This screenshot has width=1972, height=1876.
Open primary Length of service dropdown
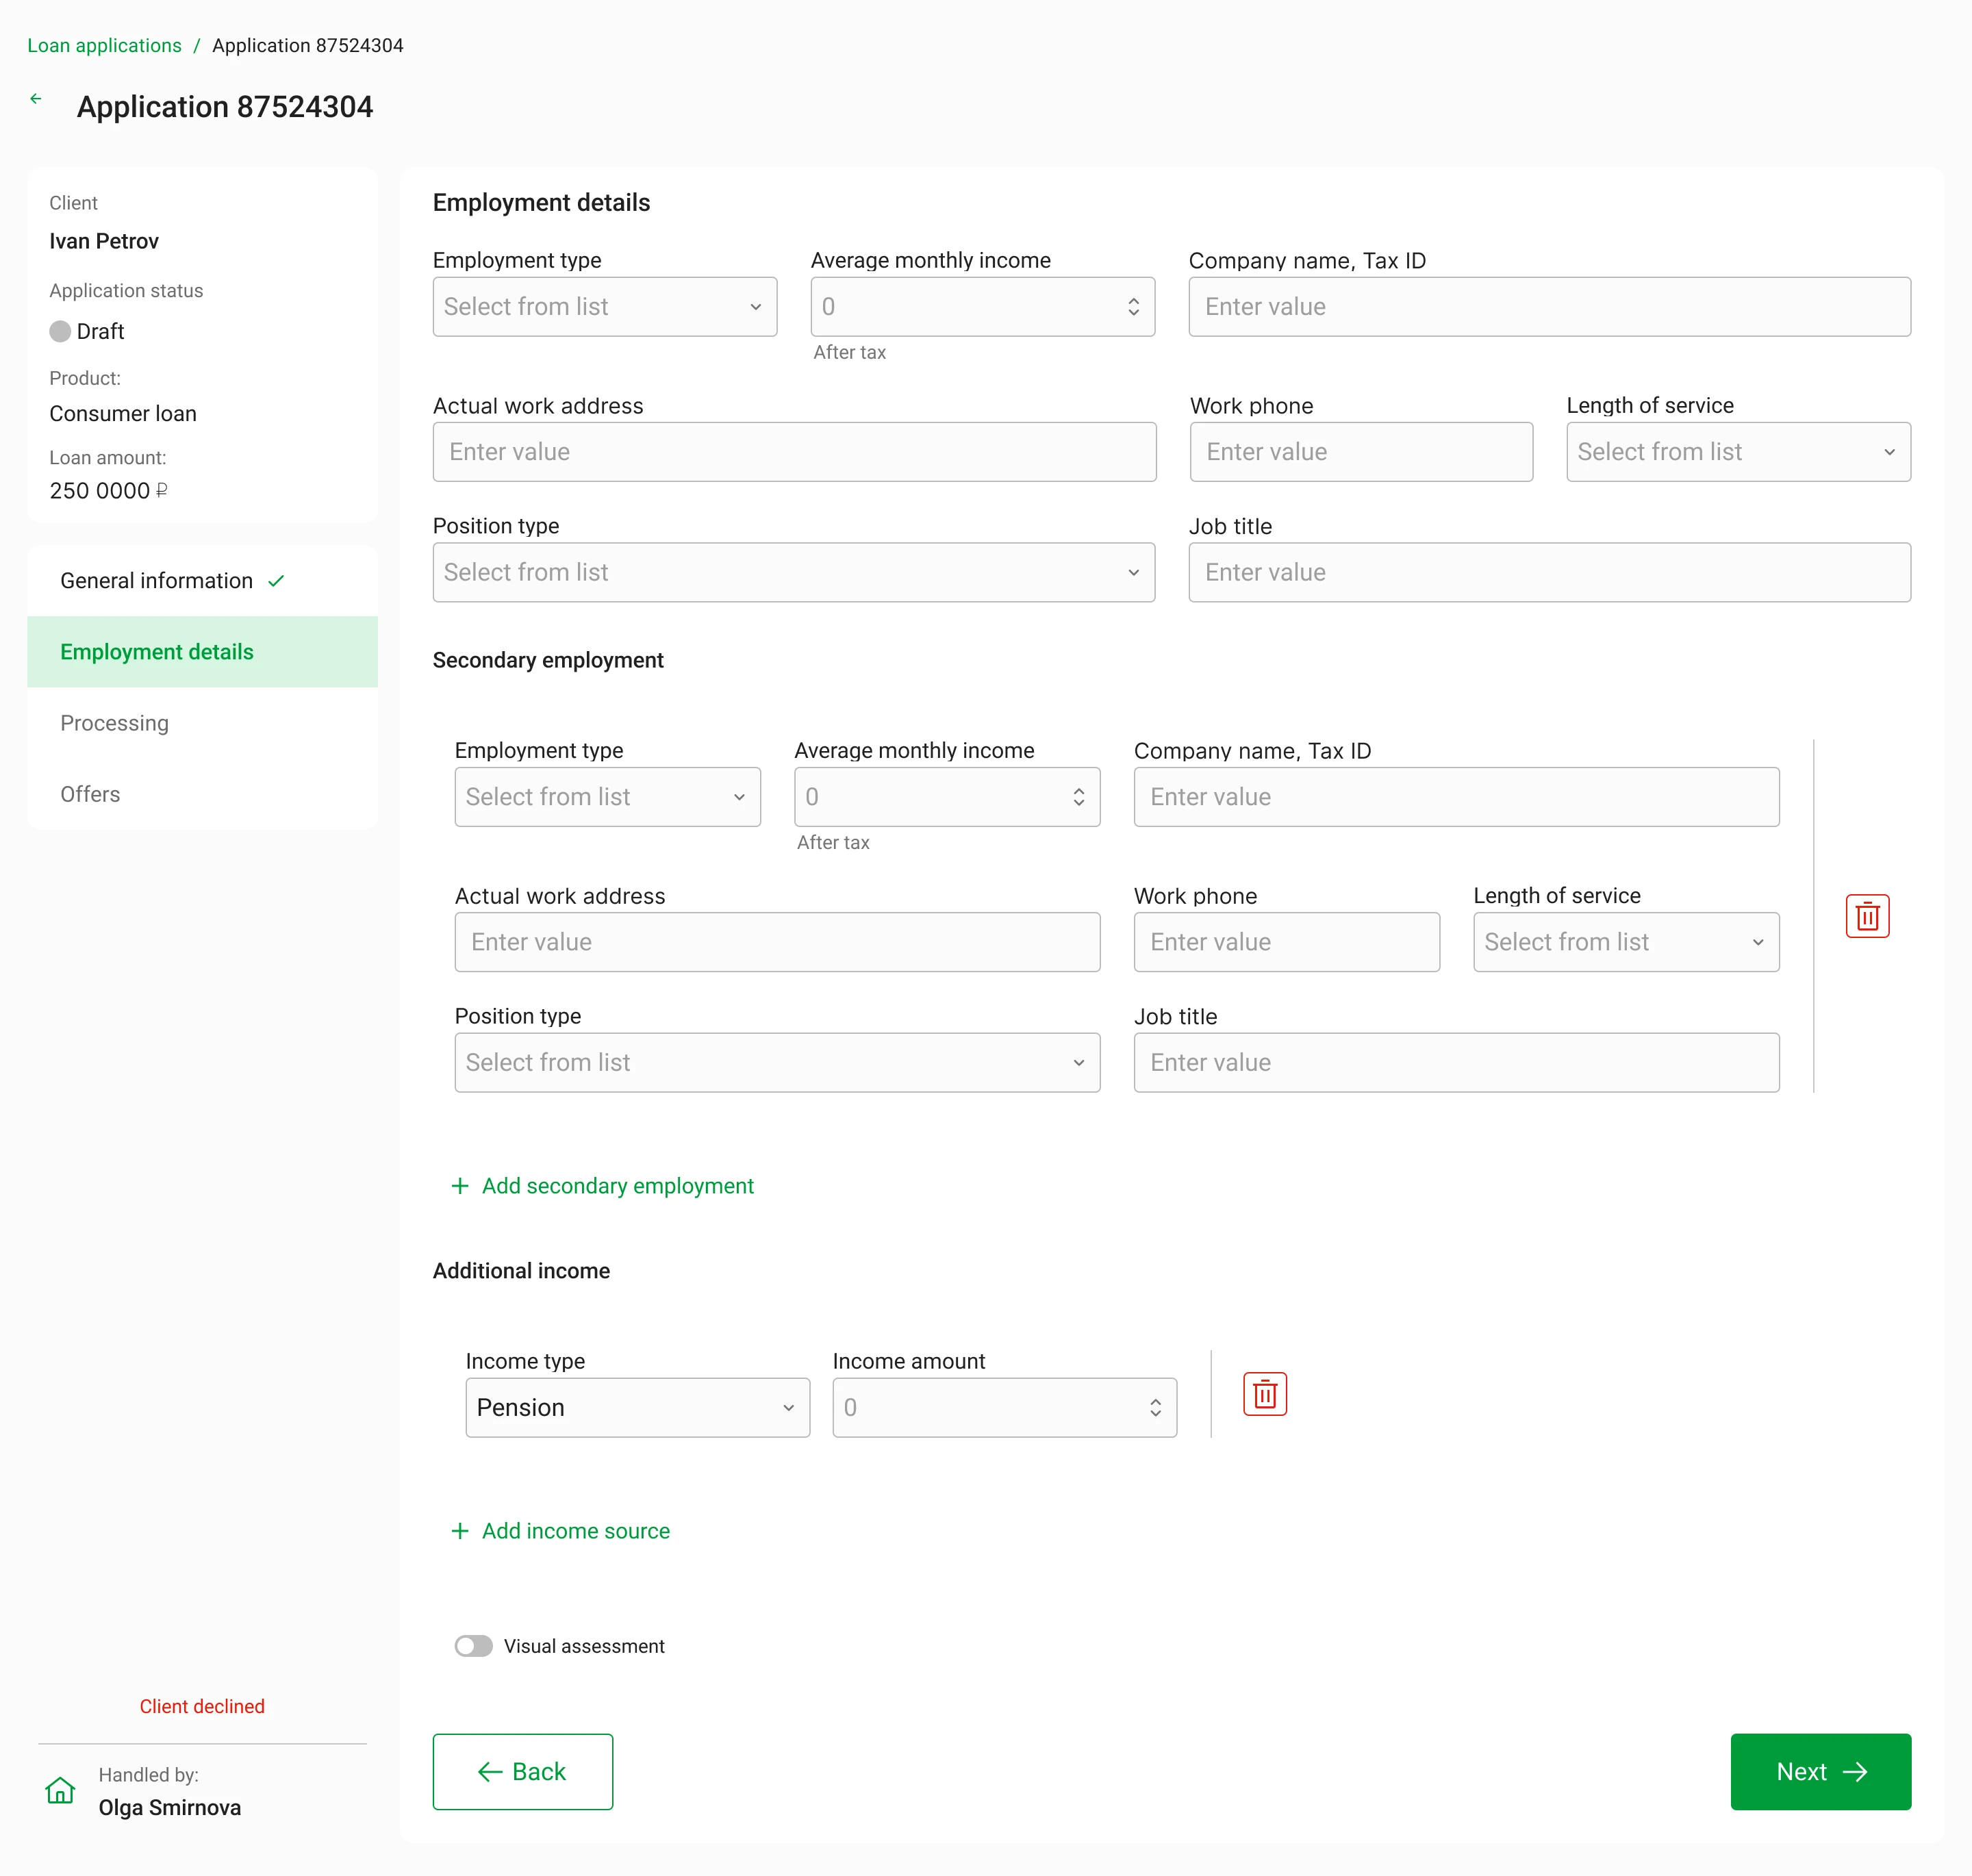[1738, 452]
